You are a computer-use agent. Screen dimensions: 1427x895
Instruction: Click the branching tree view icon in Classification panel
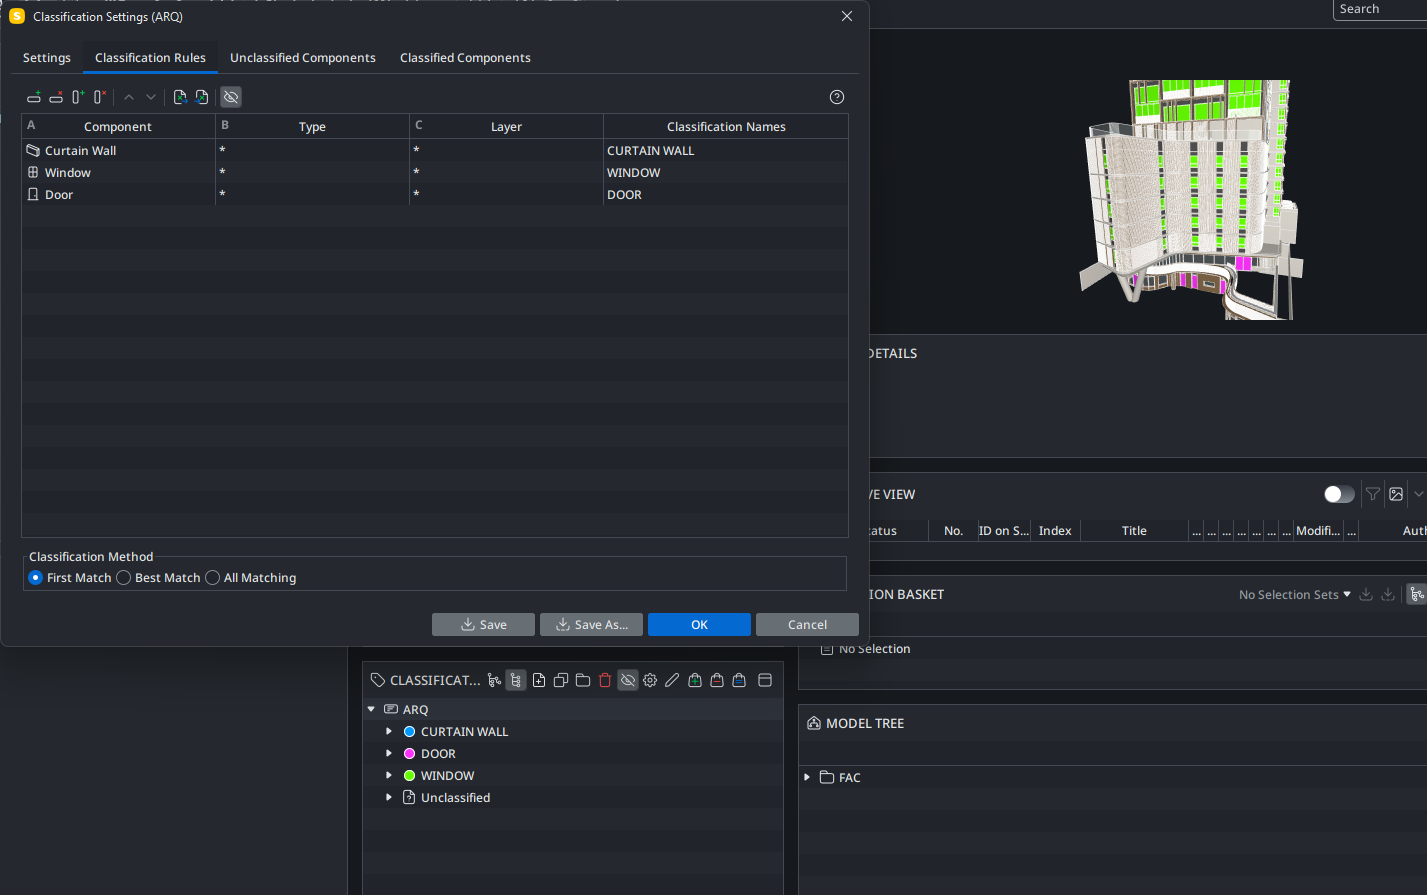[494, 680]
